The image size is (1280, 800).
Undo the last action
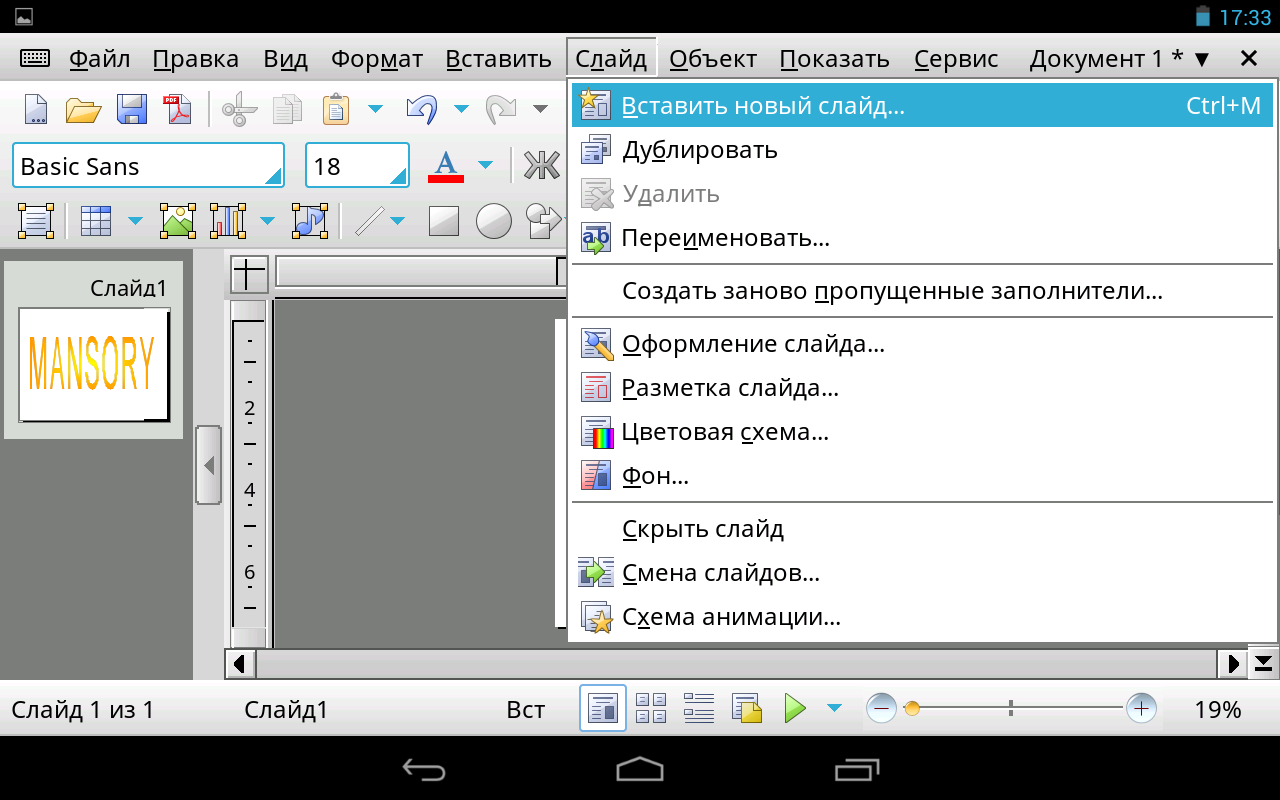(421, 108)
